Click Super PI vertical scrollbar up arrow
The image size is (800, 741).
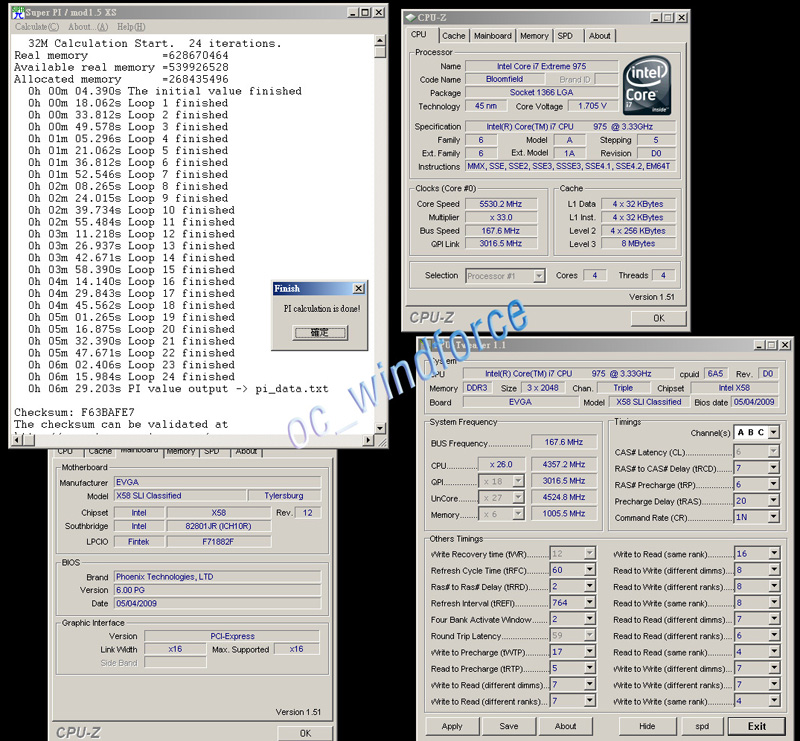pos(380,41)
